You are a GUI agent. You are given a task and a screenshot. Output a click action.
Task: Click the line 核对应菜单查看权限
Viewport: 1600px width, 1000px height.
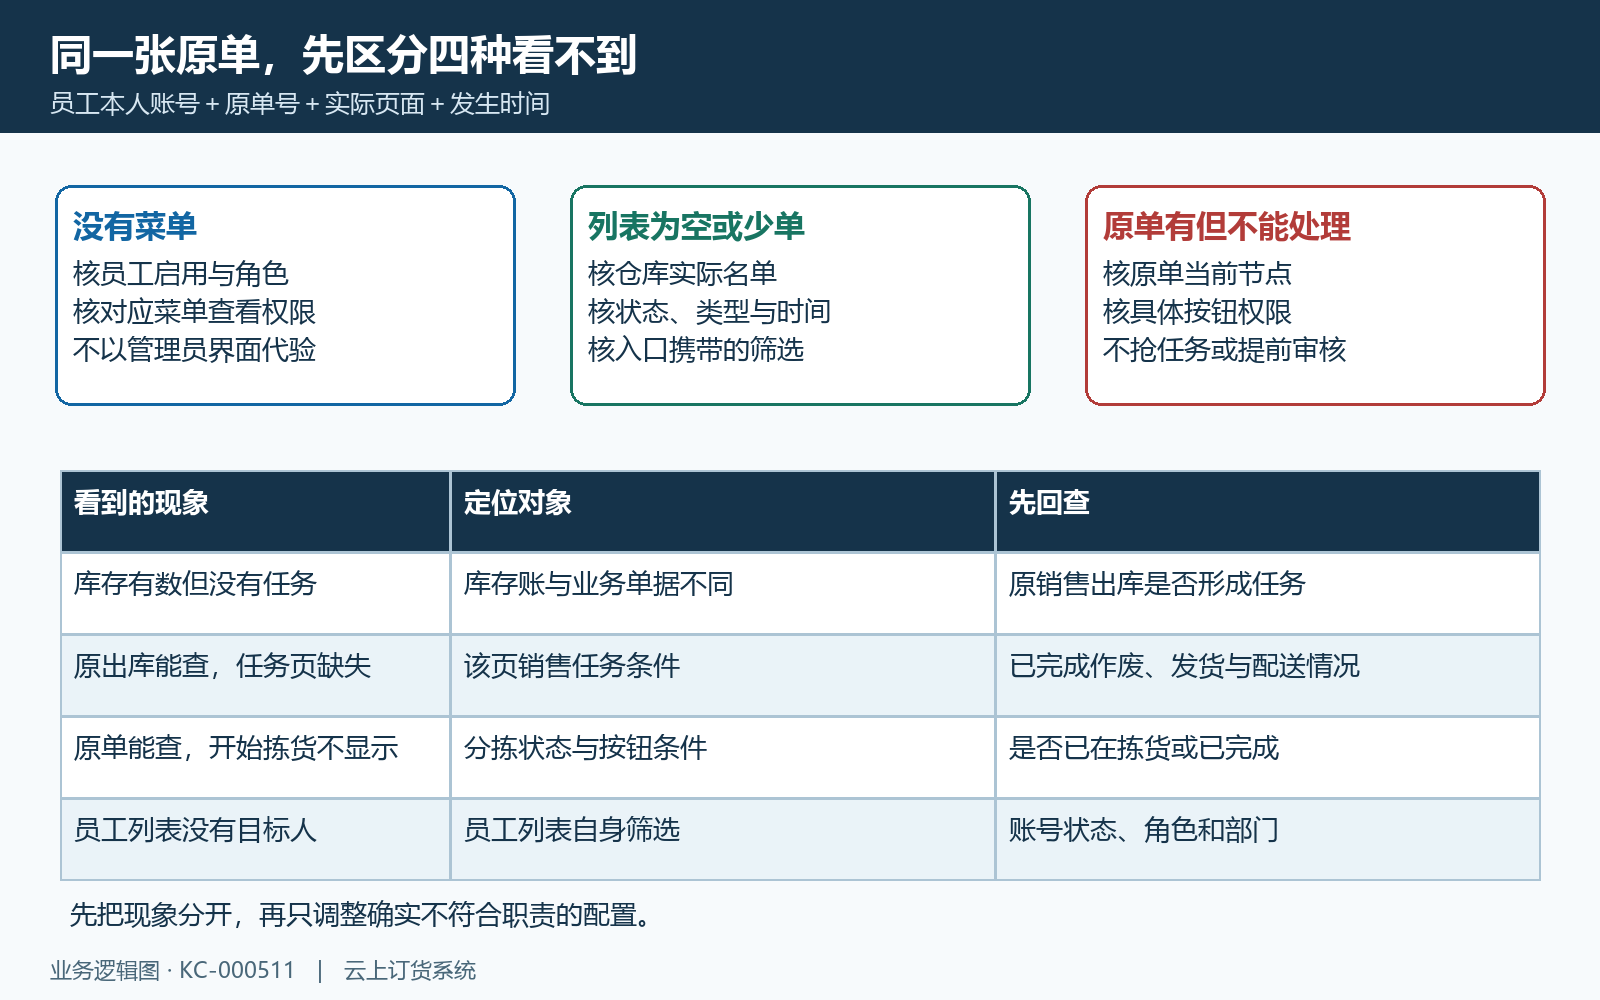pyautogui.click(x=194, y=312)
